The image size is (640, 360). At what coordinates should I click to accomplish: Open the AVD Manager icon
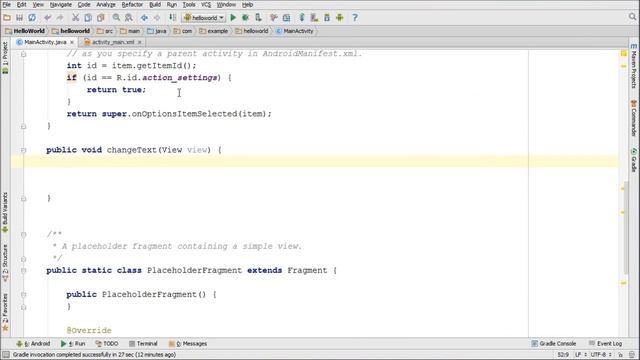pyautogui.click(x=314, y=18)
